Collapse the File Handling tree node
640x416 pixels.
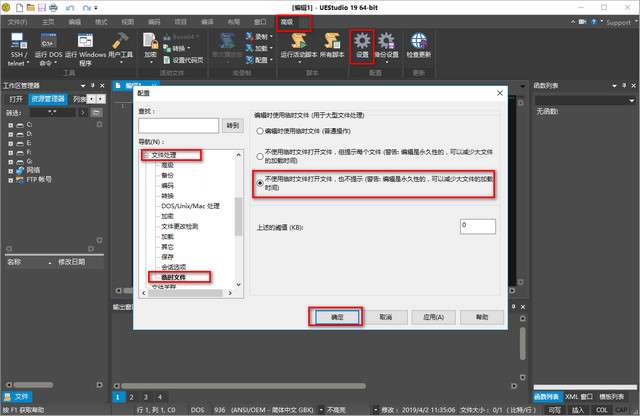point(146,155)
